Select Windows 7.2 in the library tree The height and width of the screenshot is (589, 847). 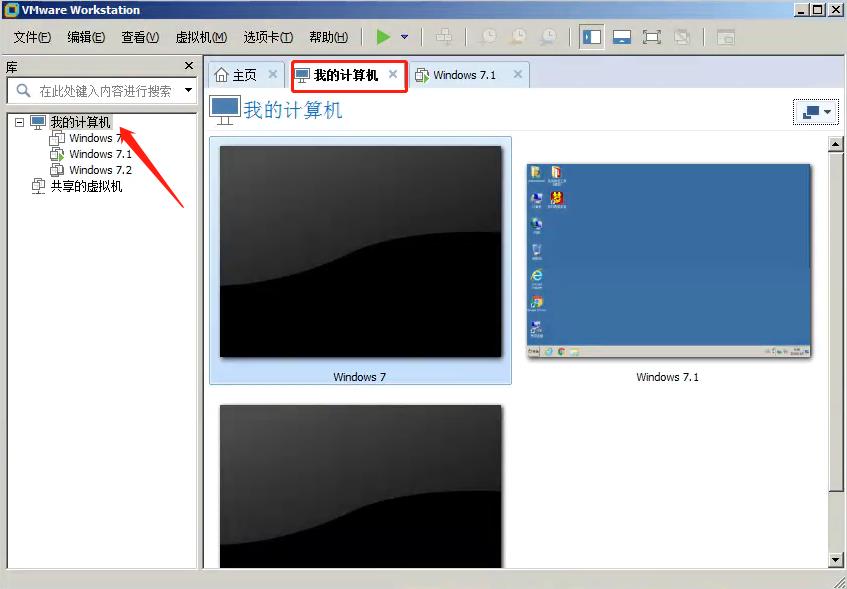coord(100,170)
